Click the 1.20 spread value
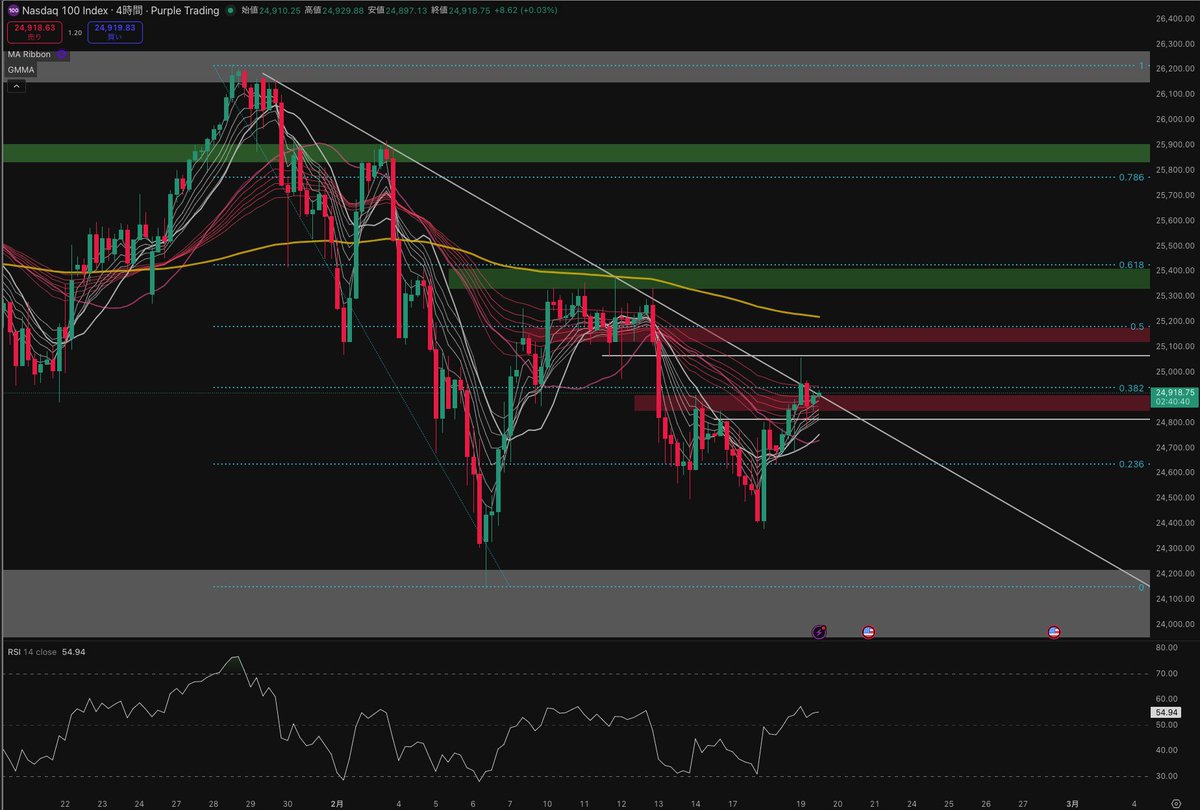Image resolution: width=1200 pixels, height=810 pixels. click(x=75, y=32)
